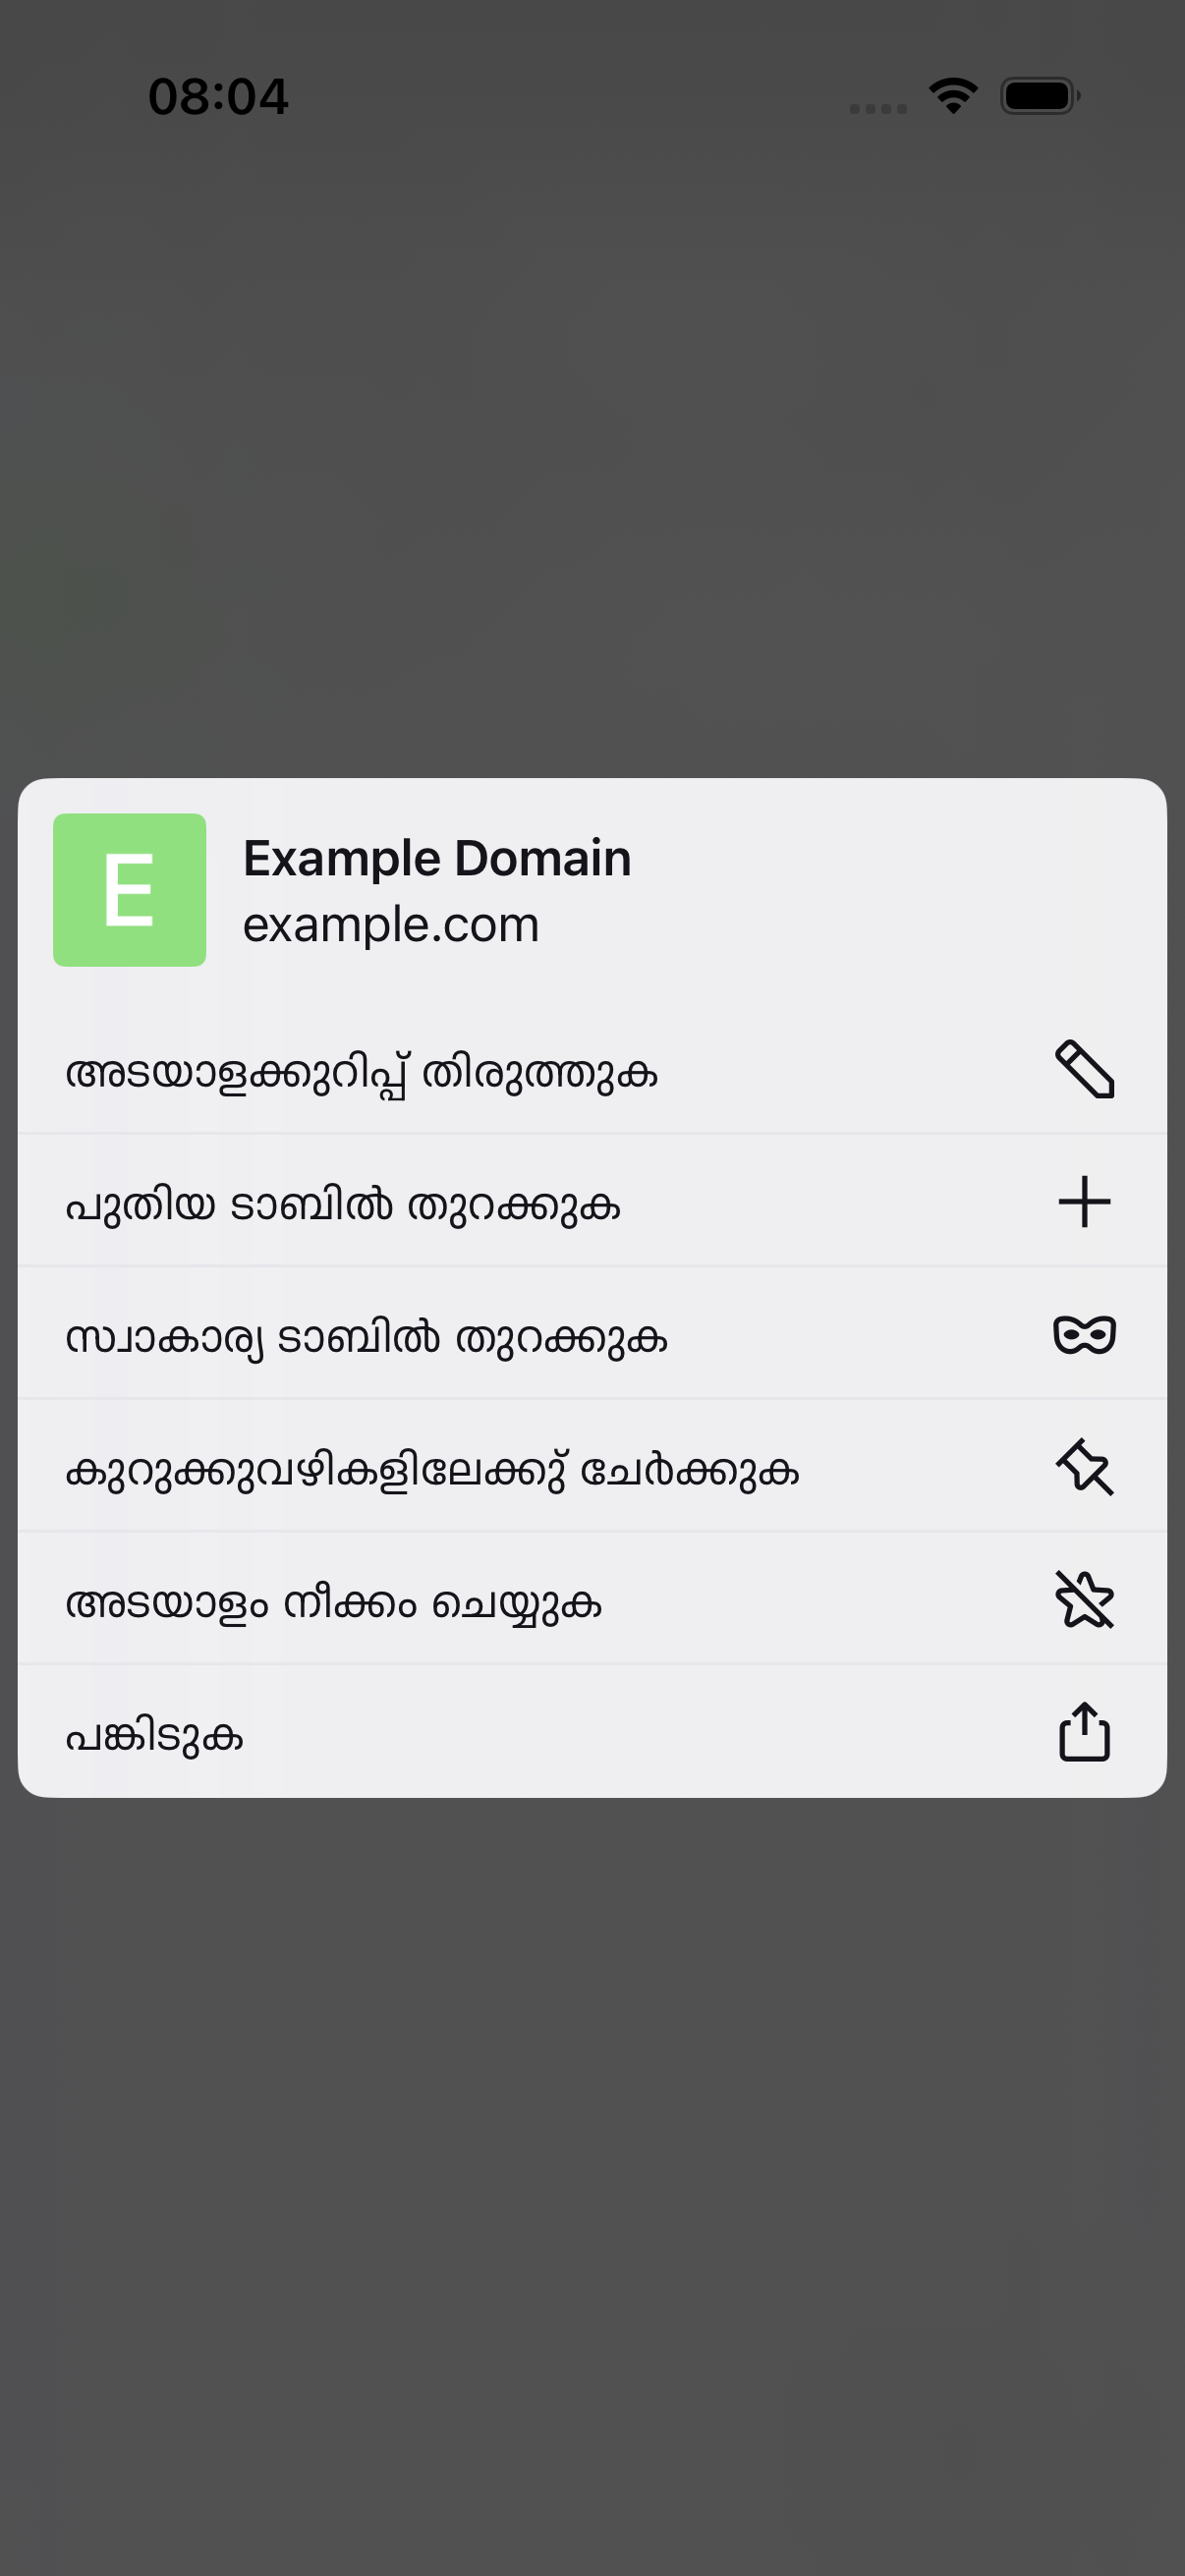Tap the 08:04 clock in status bar
The height and width of the screenshot is (2576, 1185).
(x=218, y=96)
